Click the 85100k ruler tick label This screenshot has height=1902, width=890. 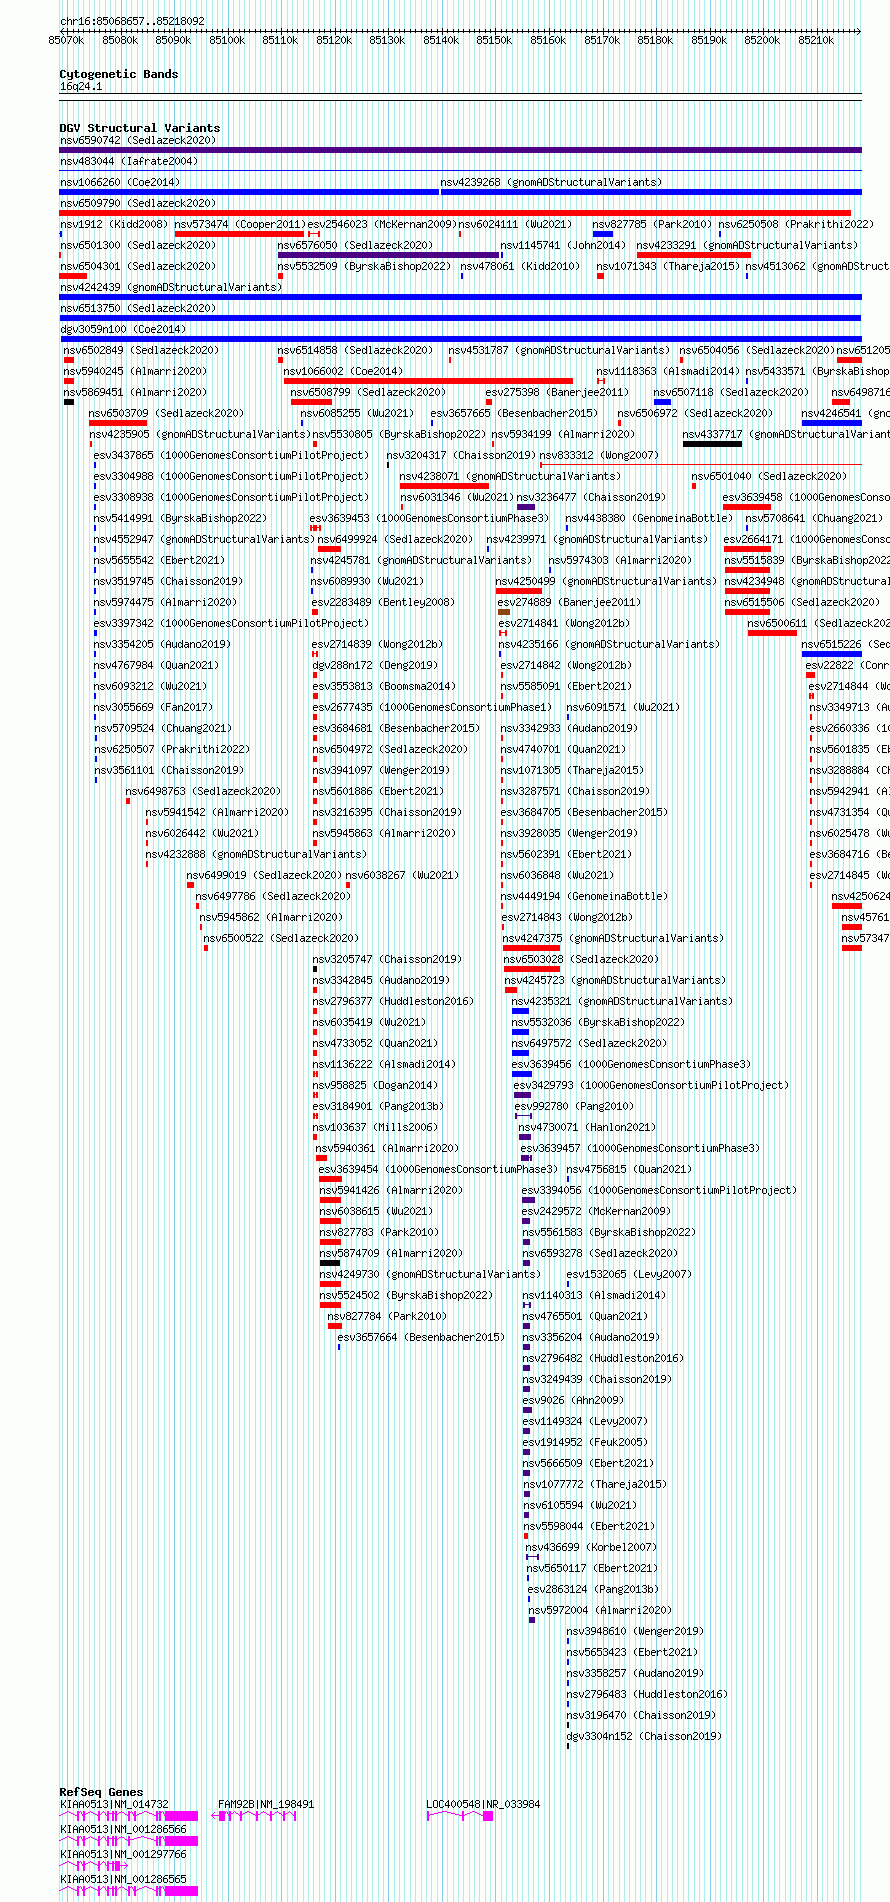(227, 41)
